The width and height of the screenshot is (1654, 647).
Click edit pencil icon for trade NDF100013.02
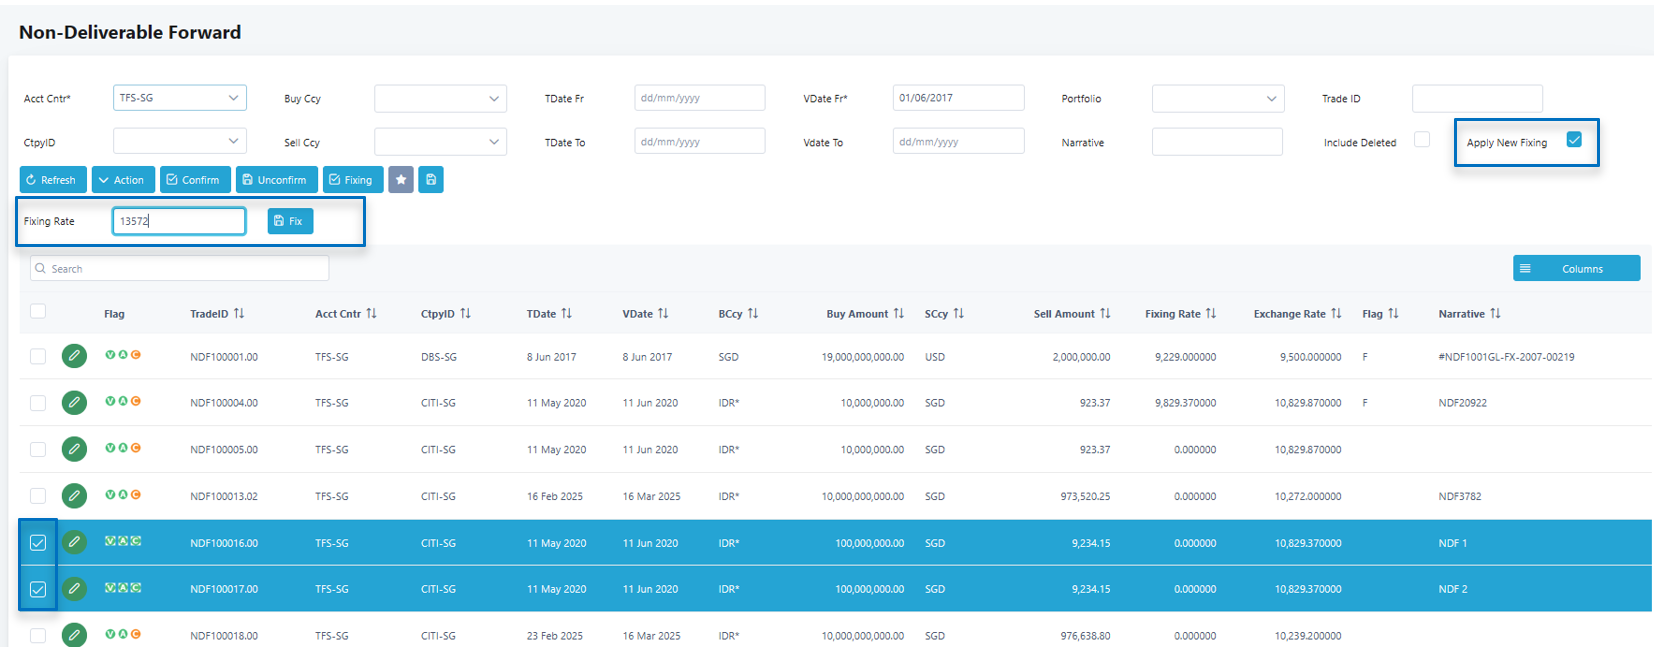pos(74,496)
